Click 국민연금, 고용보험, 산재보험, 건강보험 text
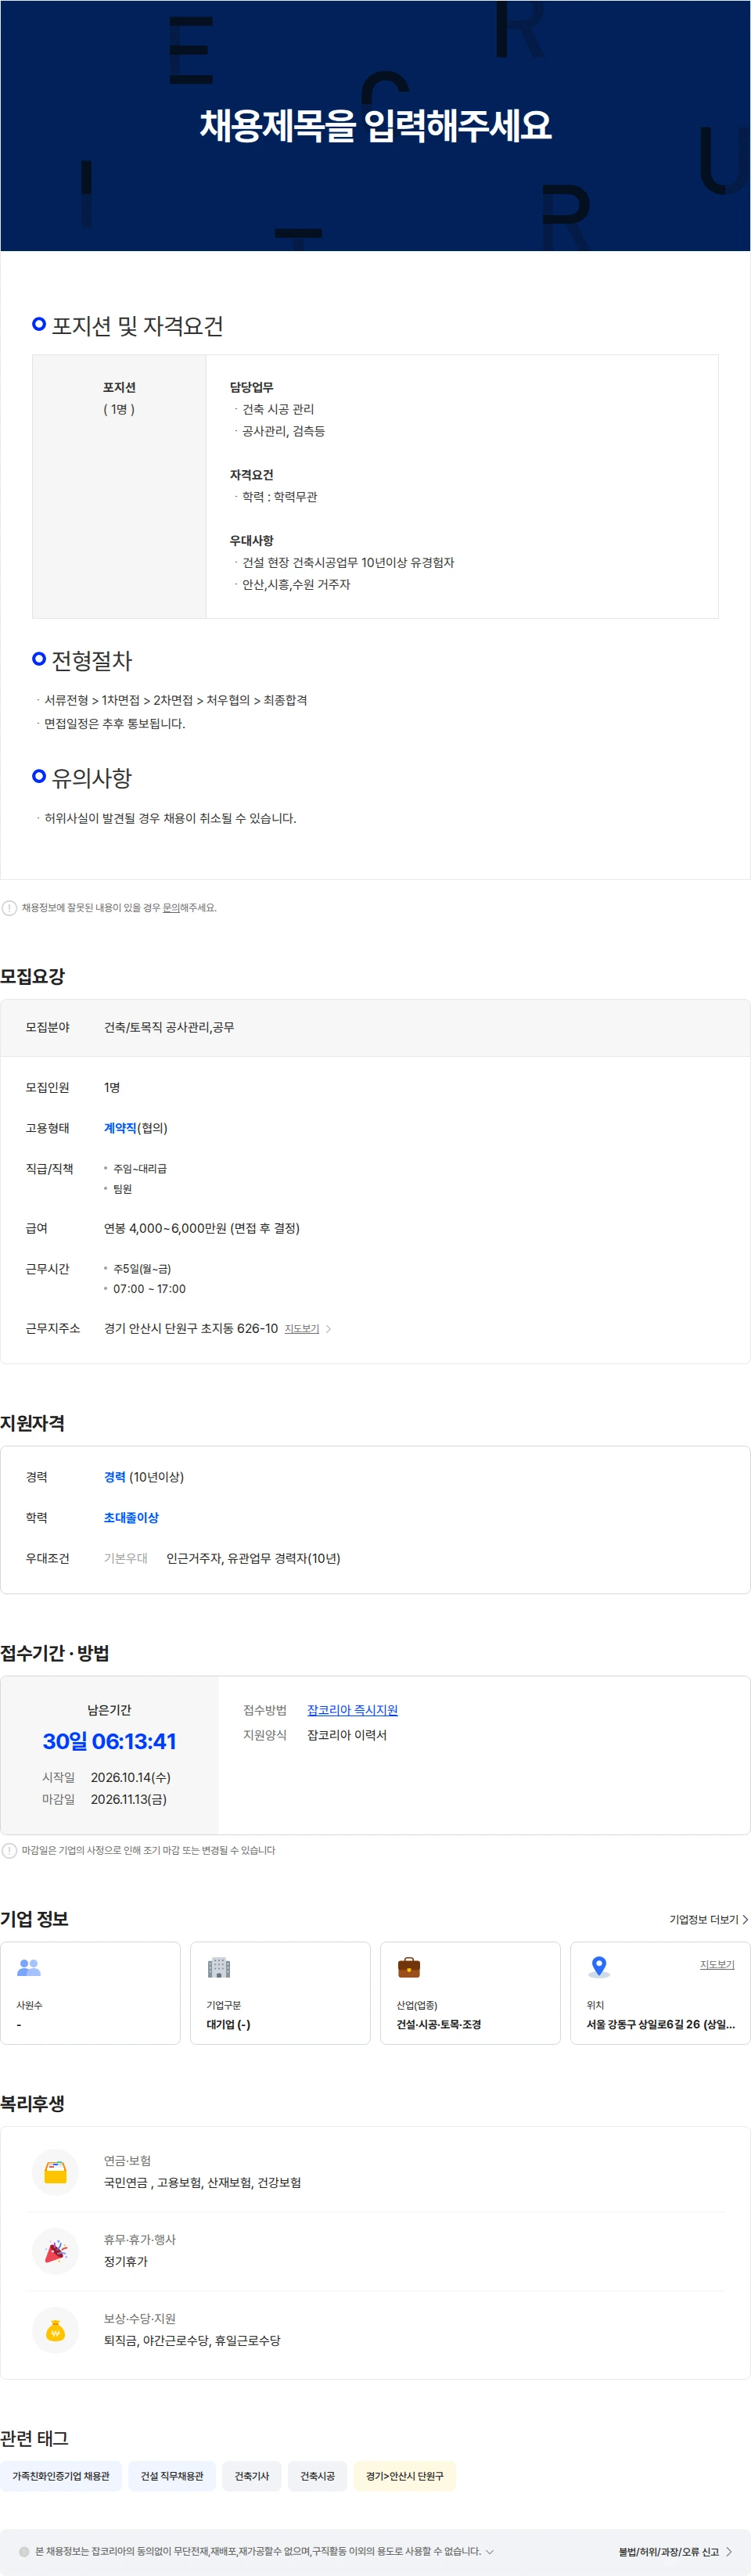This screenshot has width=751, height=2576. pos(202,2183)
